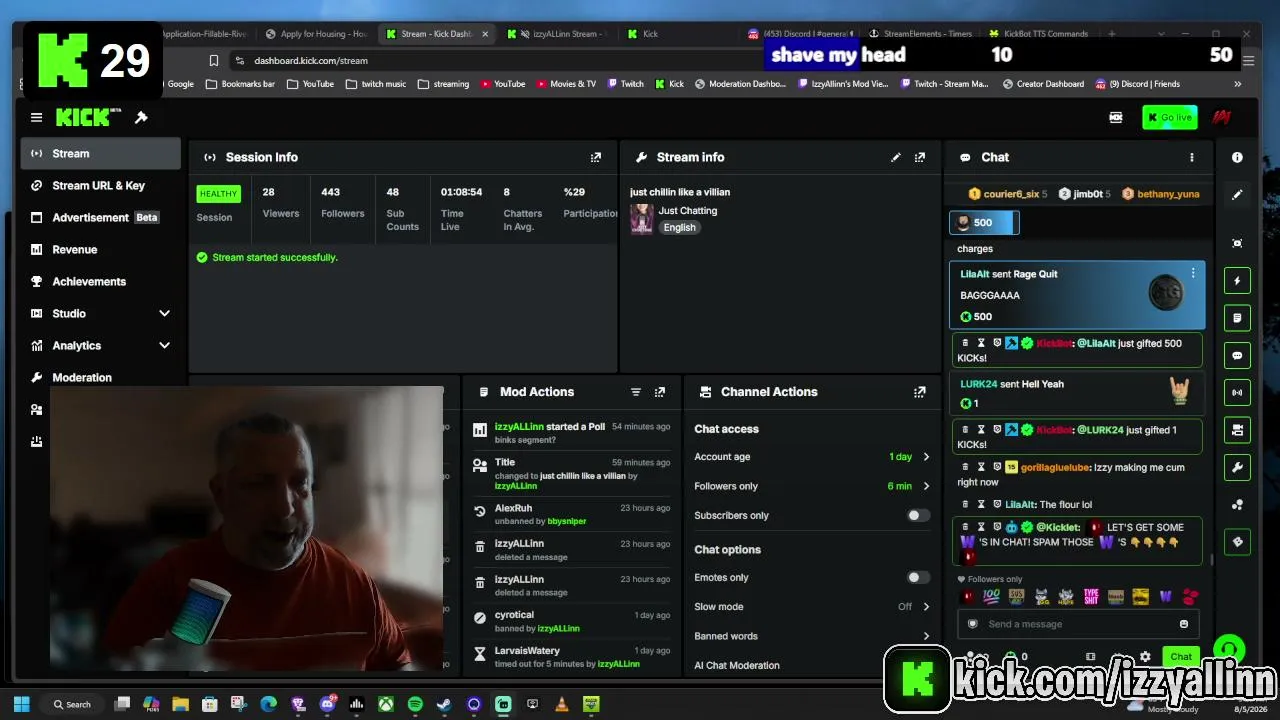Open the Banned words settings
The height and width of the screenshot is (720, 1280).
[812, 636]
